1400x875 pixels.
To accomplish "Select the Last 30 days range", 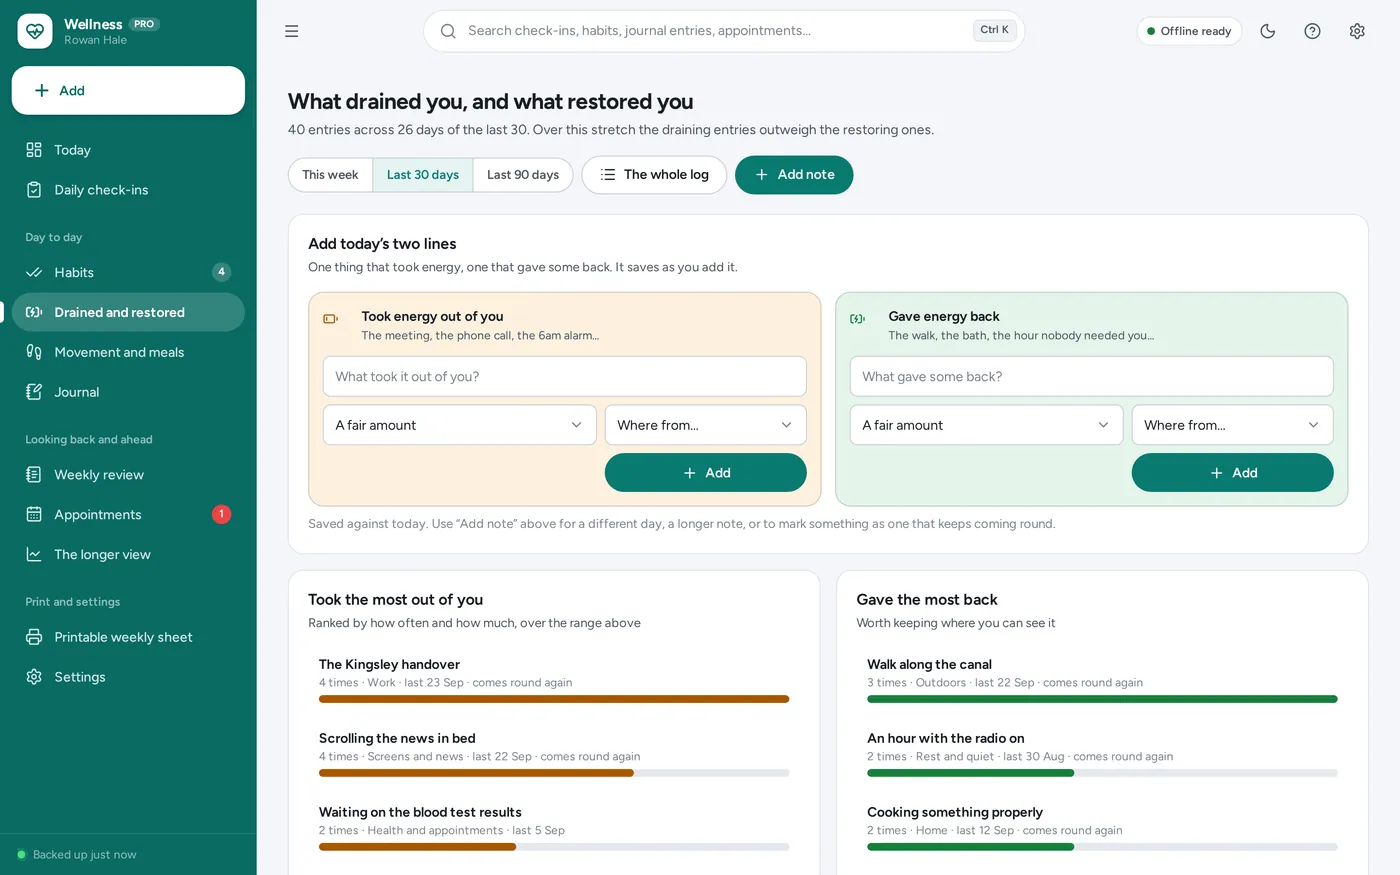I will 423,175.
